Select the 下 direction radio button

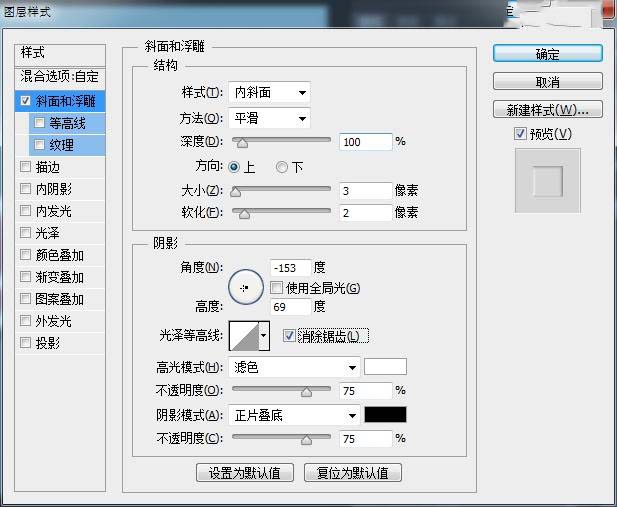click(282, 167)
